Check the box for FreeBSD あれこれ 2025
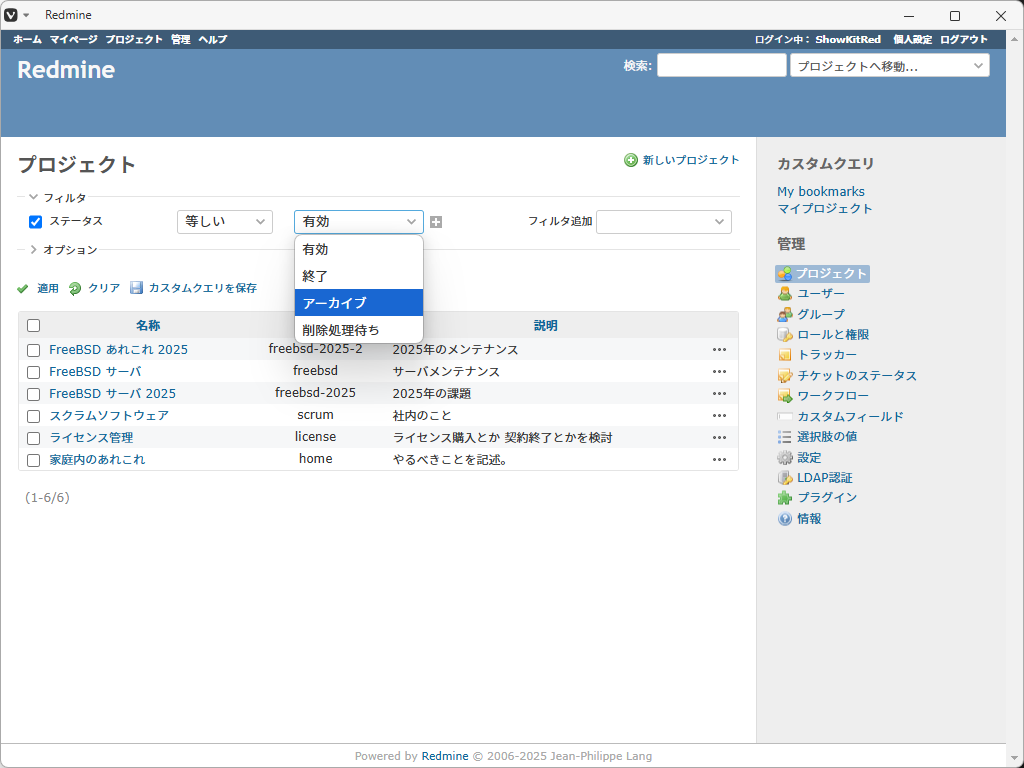This screenshot has height=768, width=1024. [x=33, y=350]
